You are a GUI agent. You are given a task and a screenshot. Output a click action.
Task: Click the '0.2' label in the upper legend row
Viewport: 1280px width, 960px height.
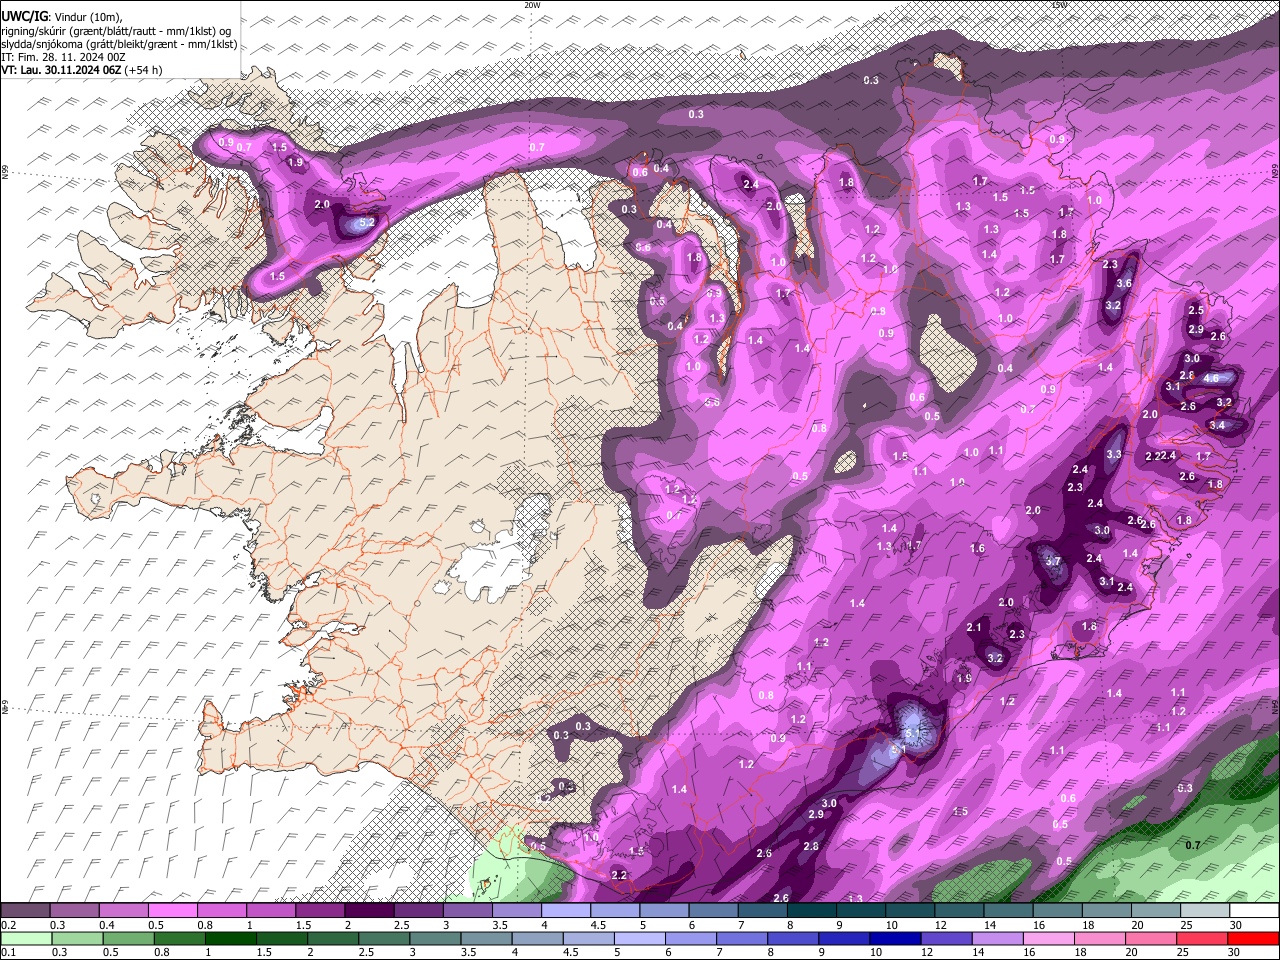(9, 925)
